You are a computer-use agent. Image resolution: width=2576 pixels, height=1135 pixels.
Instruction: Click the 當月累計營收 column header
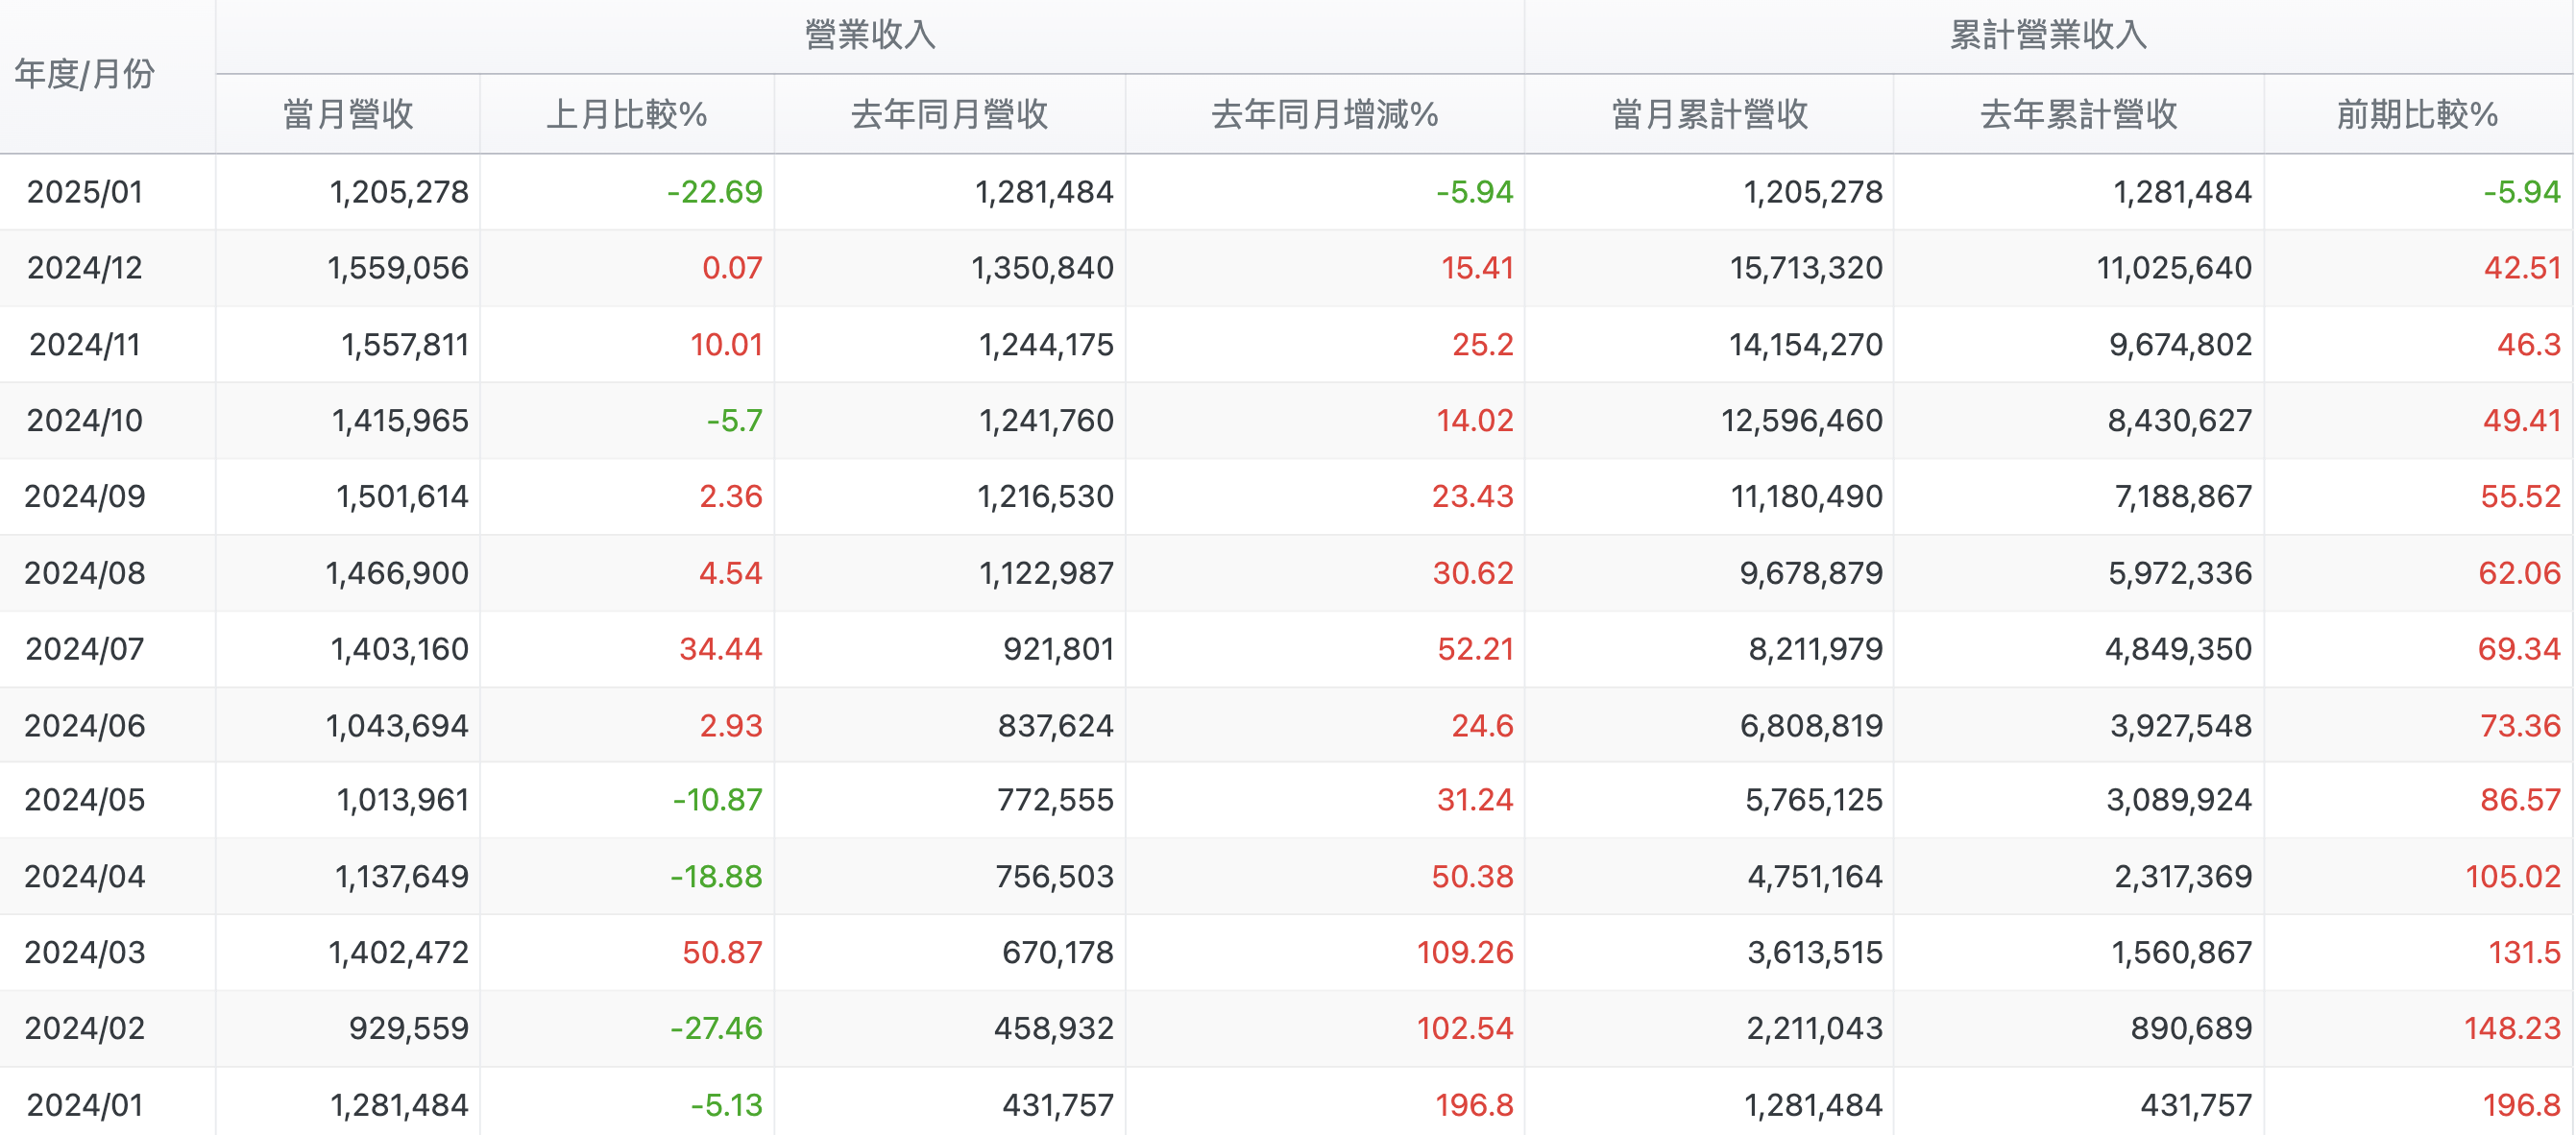(1709, 114)
